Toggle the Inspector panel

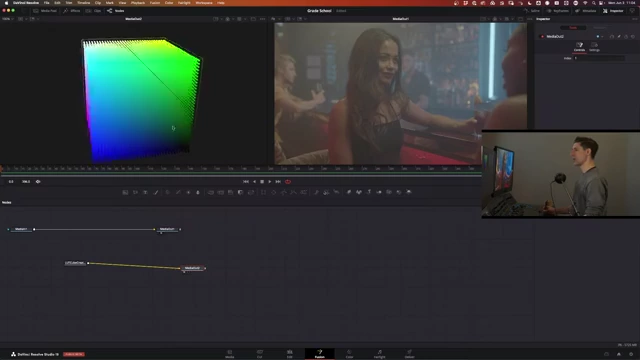click(x=613, y=11)
